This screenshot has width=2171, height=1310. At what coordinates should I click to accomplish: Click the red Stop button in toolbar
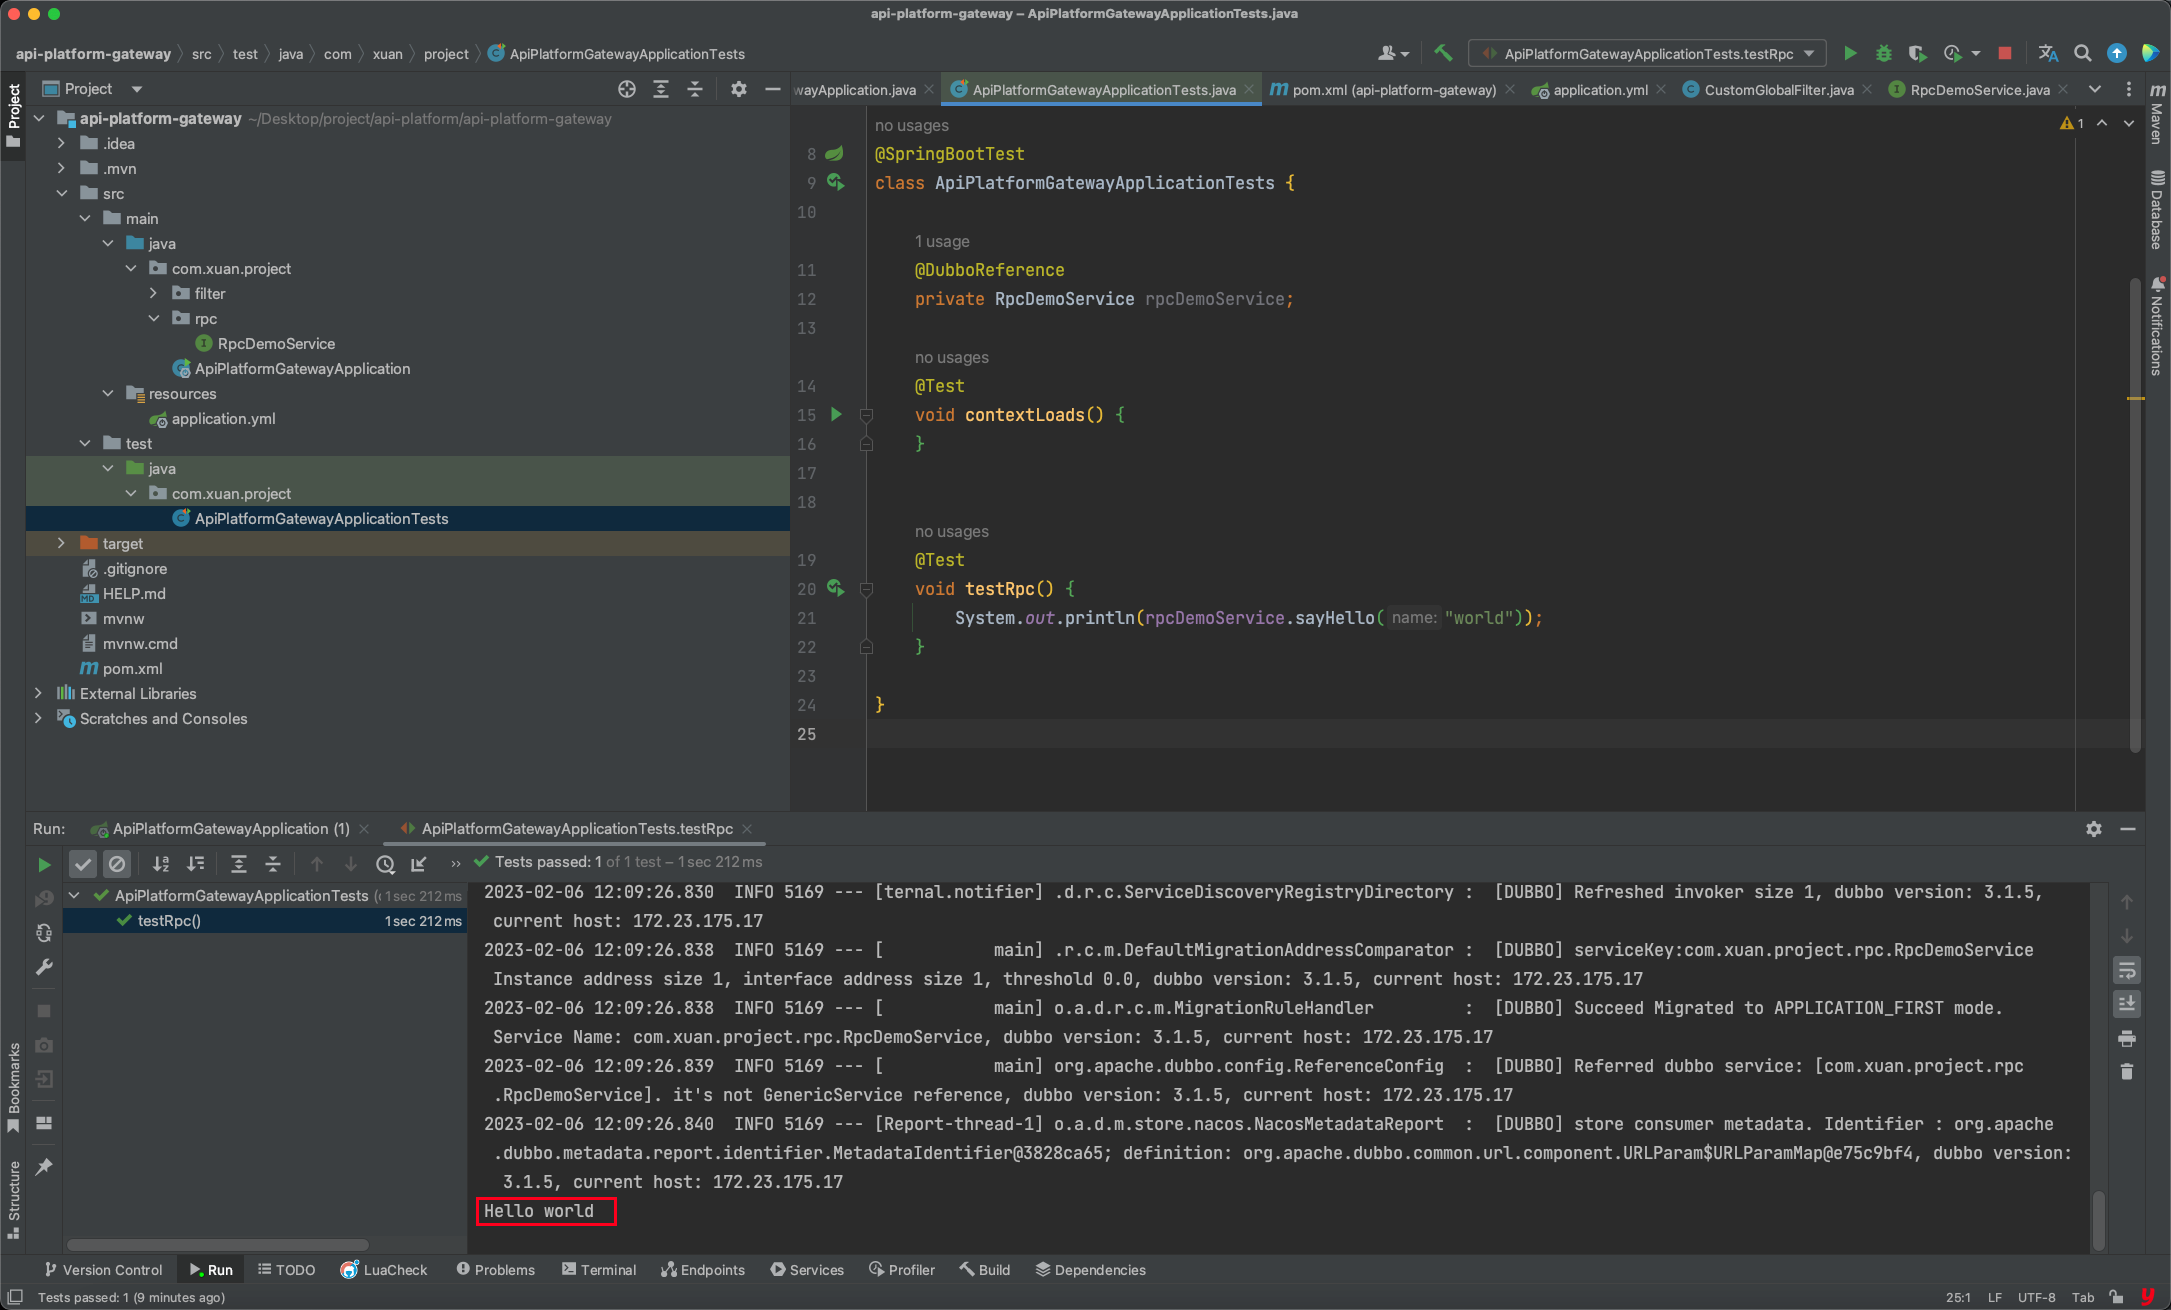(2004, 53)
